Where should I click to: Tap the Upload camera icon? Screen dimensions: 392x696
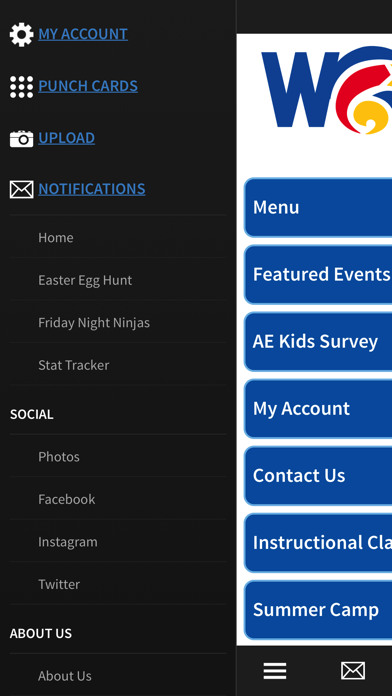[x=21, y=138]
